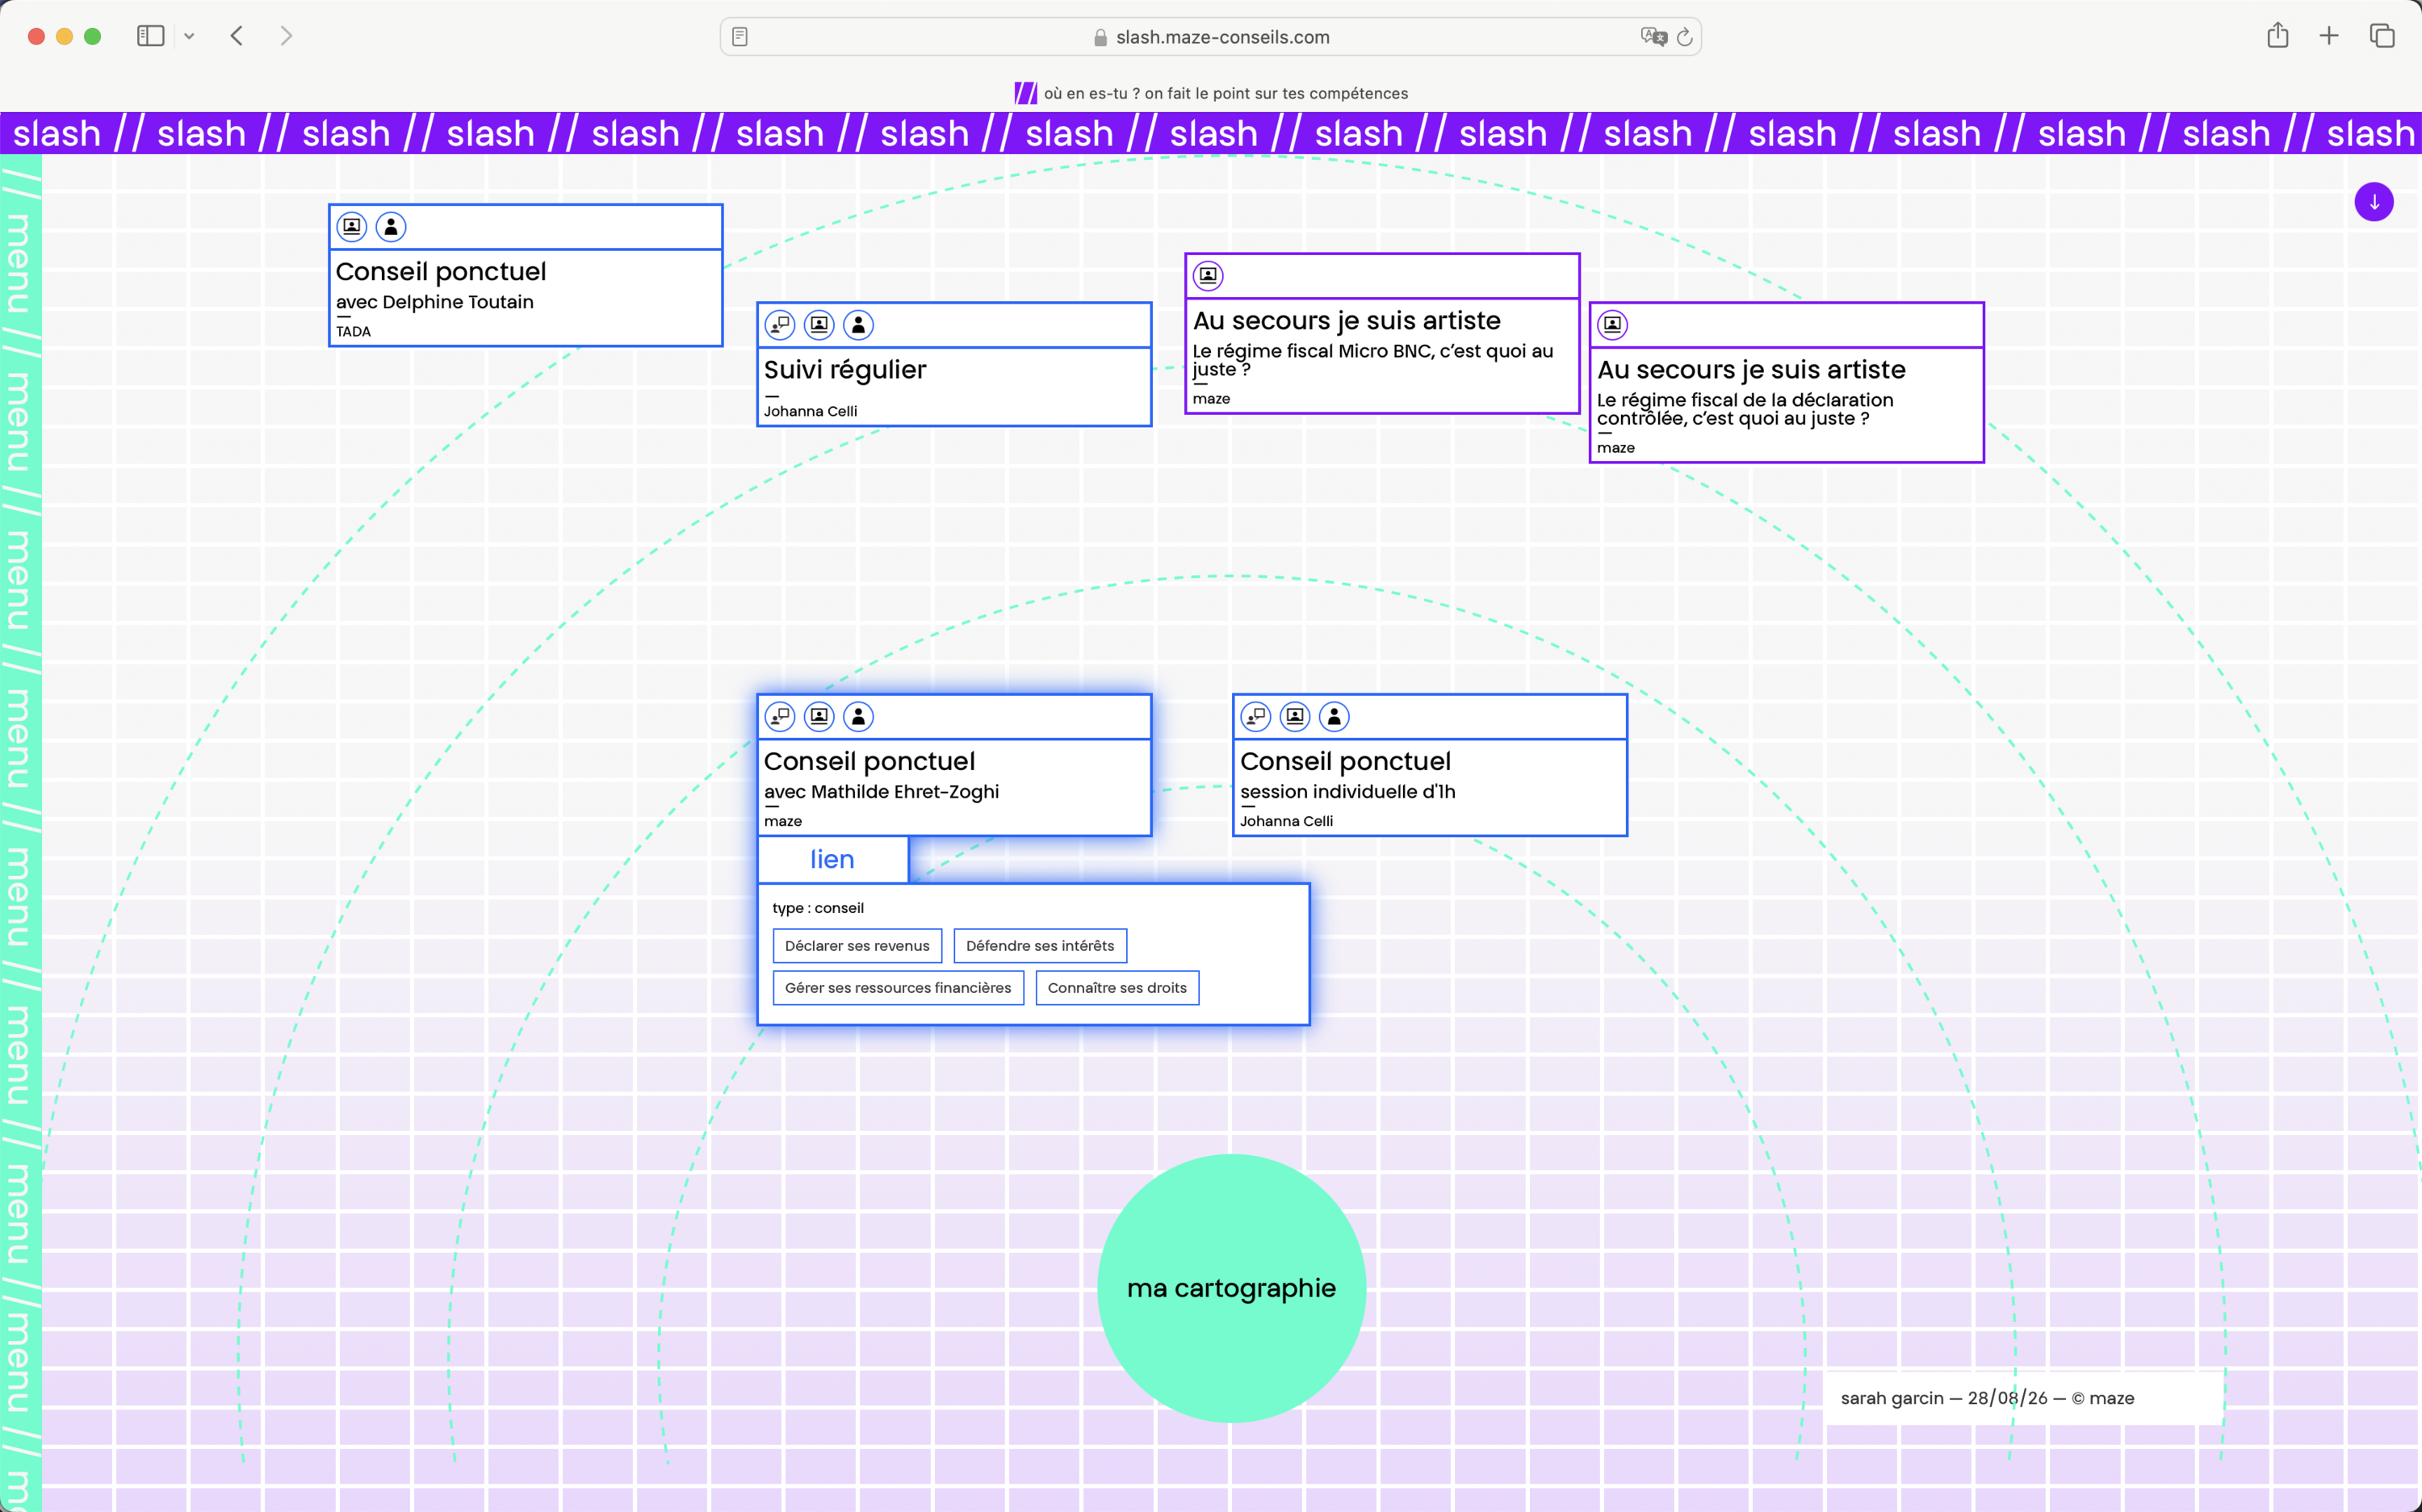Click the avec Mathilde Ehret-Zoghi subtitle

coord(881,792)
